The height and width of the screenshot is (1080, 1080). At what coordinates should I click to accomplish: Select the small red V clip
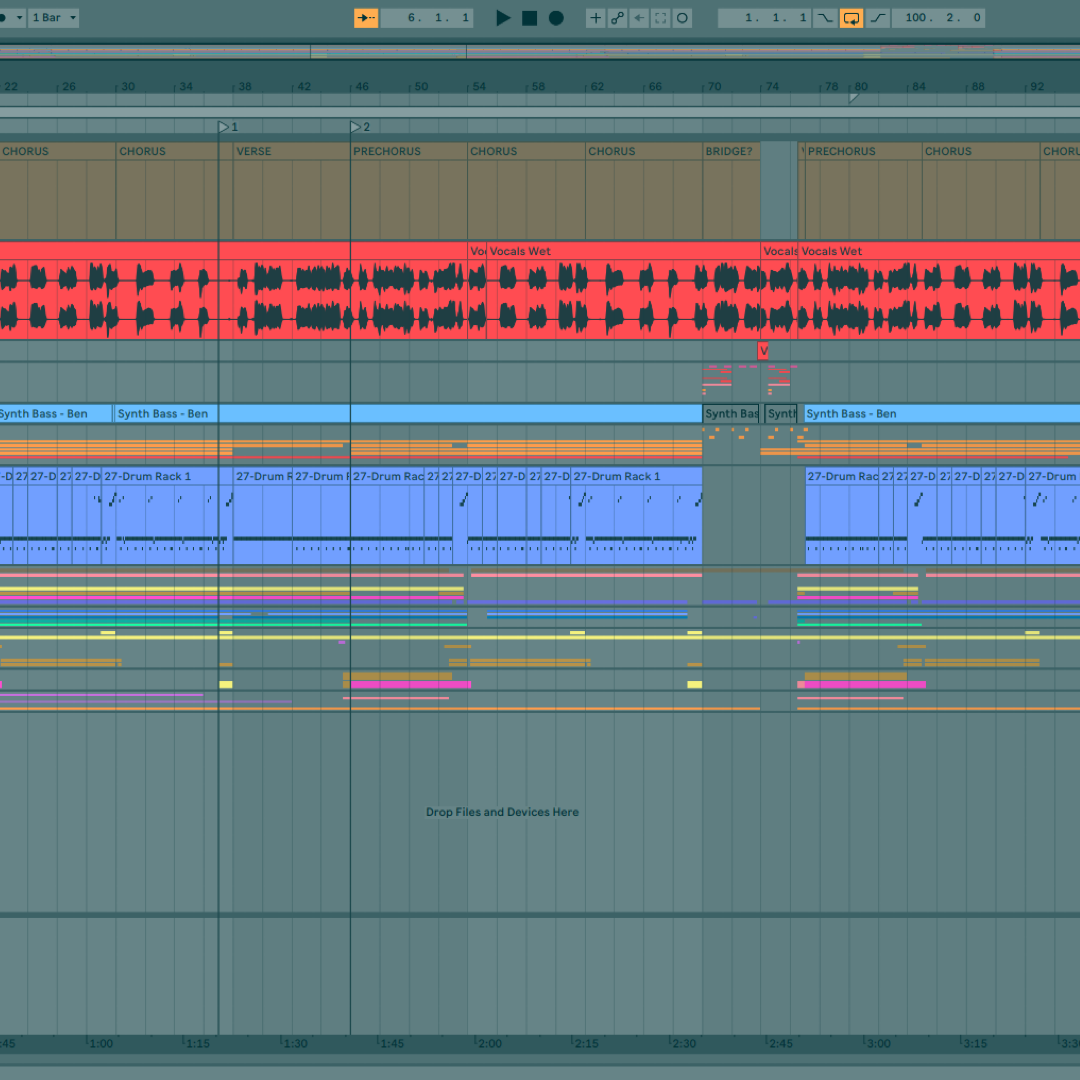762,351
